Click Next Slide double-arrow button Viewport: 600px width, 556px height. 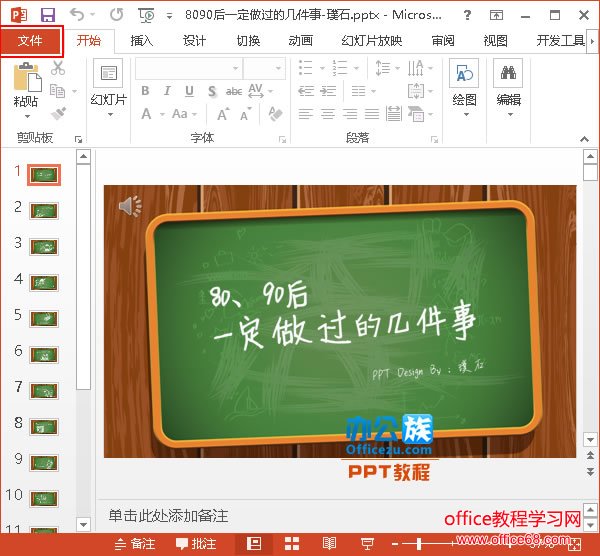click(590, 472)
